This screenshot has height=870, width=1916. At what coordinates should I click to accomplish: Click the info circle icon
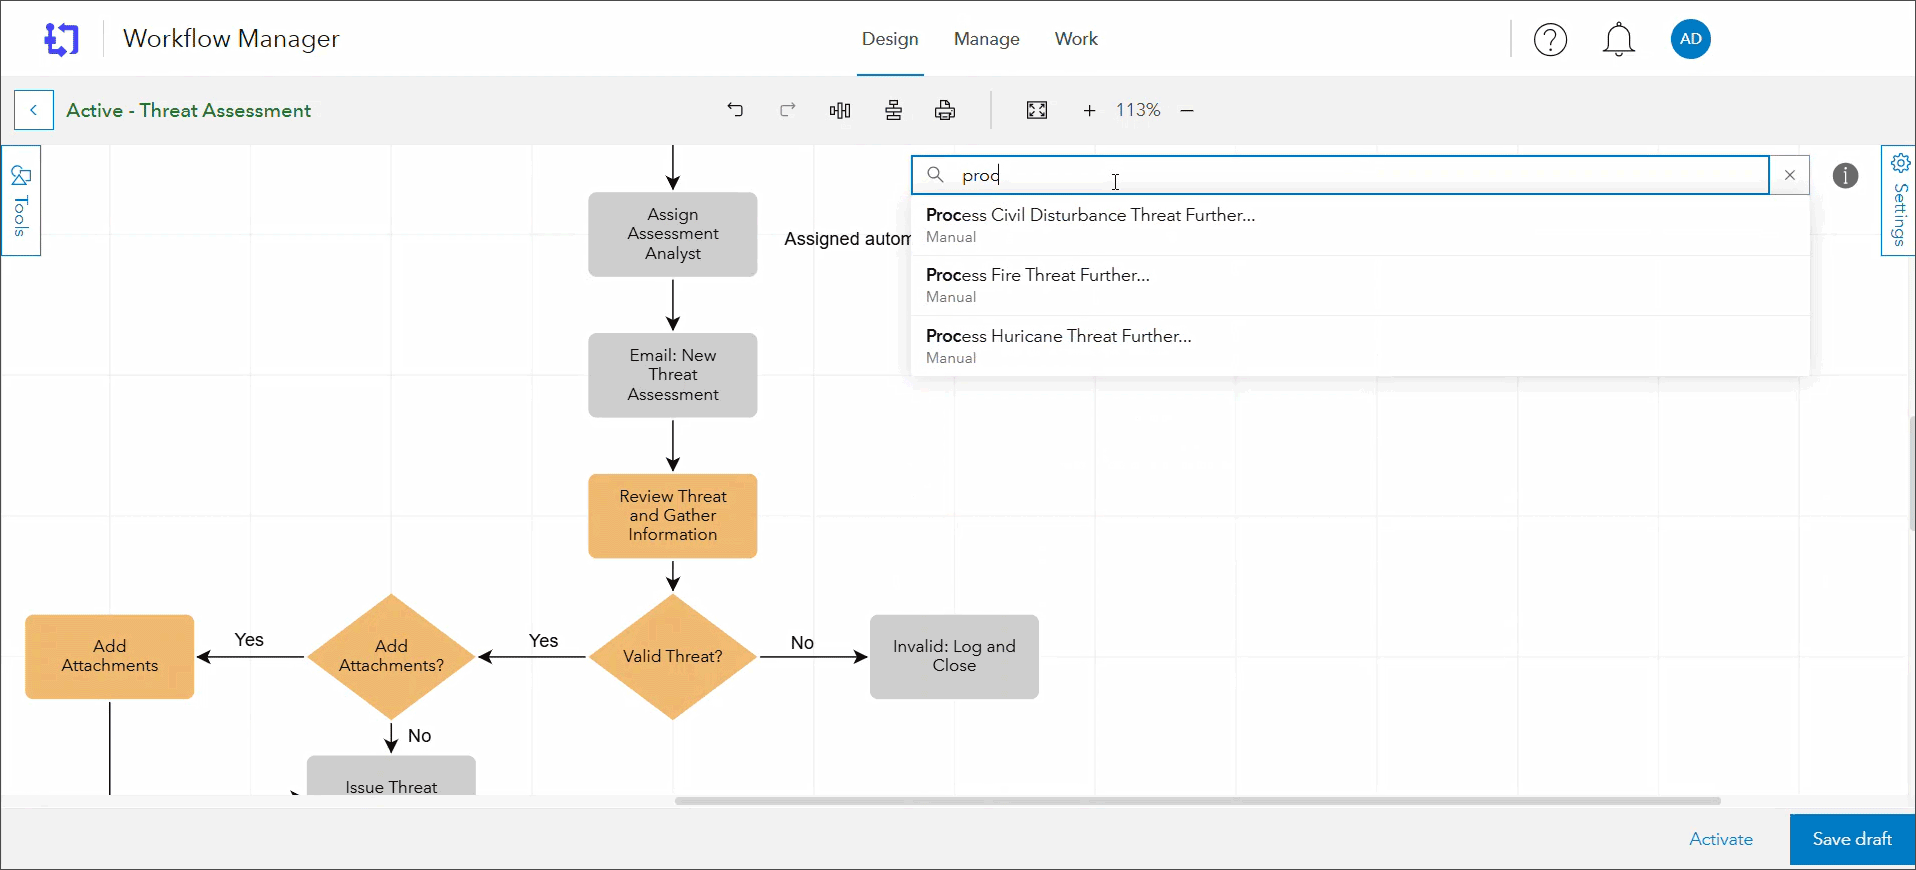point(1845,176)
